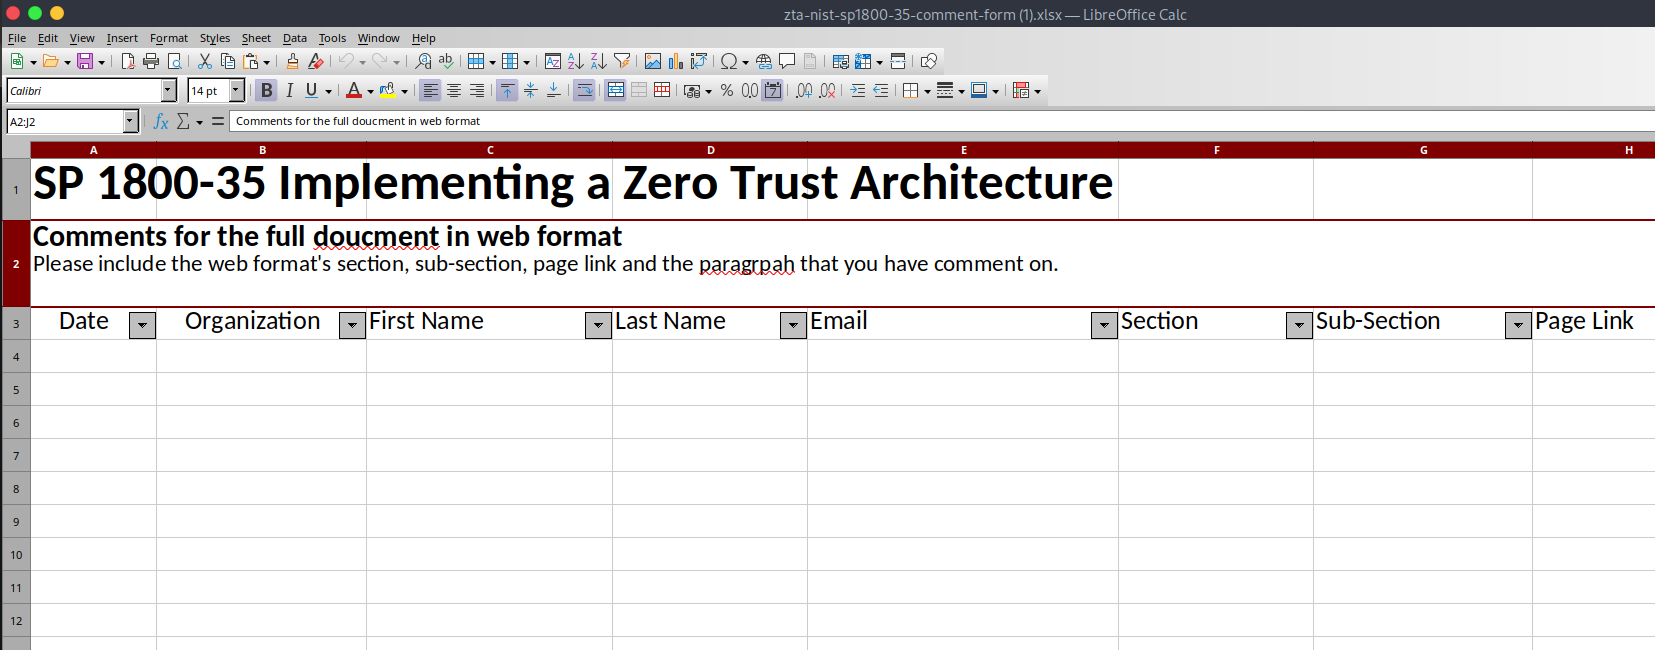This screenshot has height=650, width=1655.
Task: Toggle Wrap Text
Action: (x=584, y=90)
